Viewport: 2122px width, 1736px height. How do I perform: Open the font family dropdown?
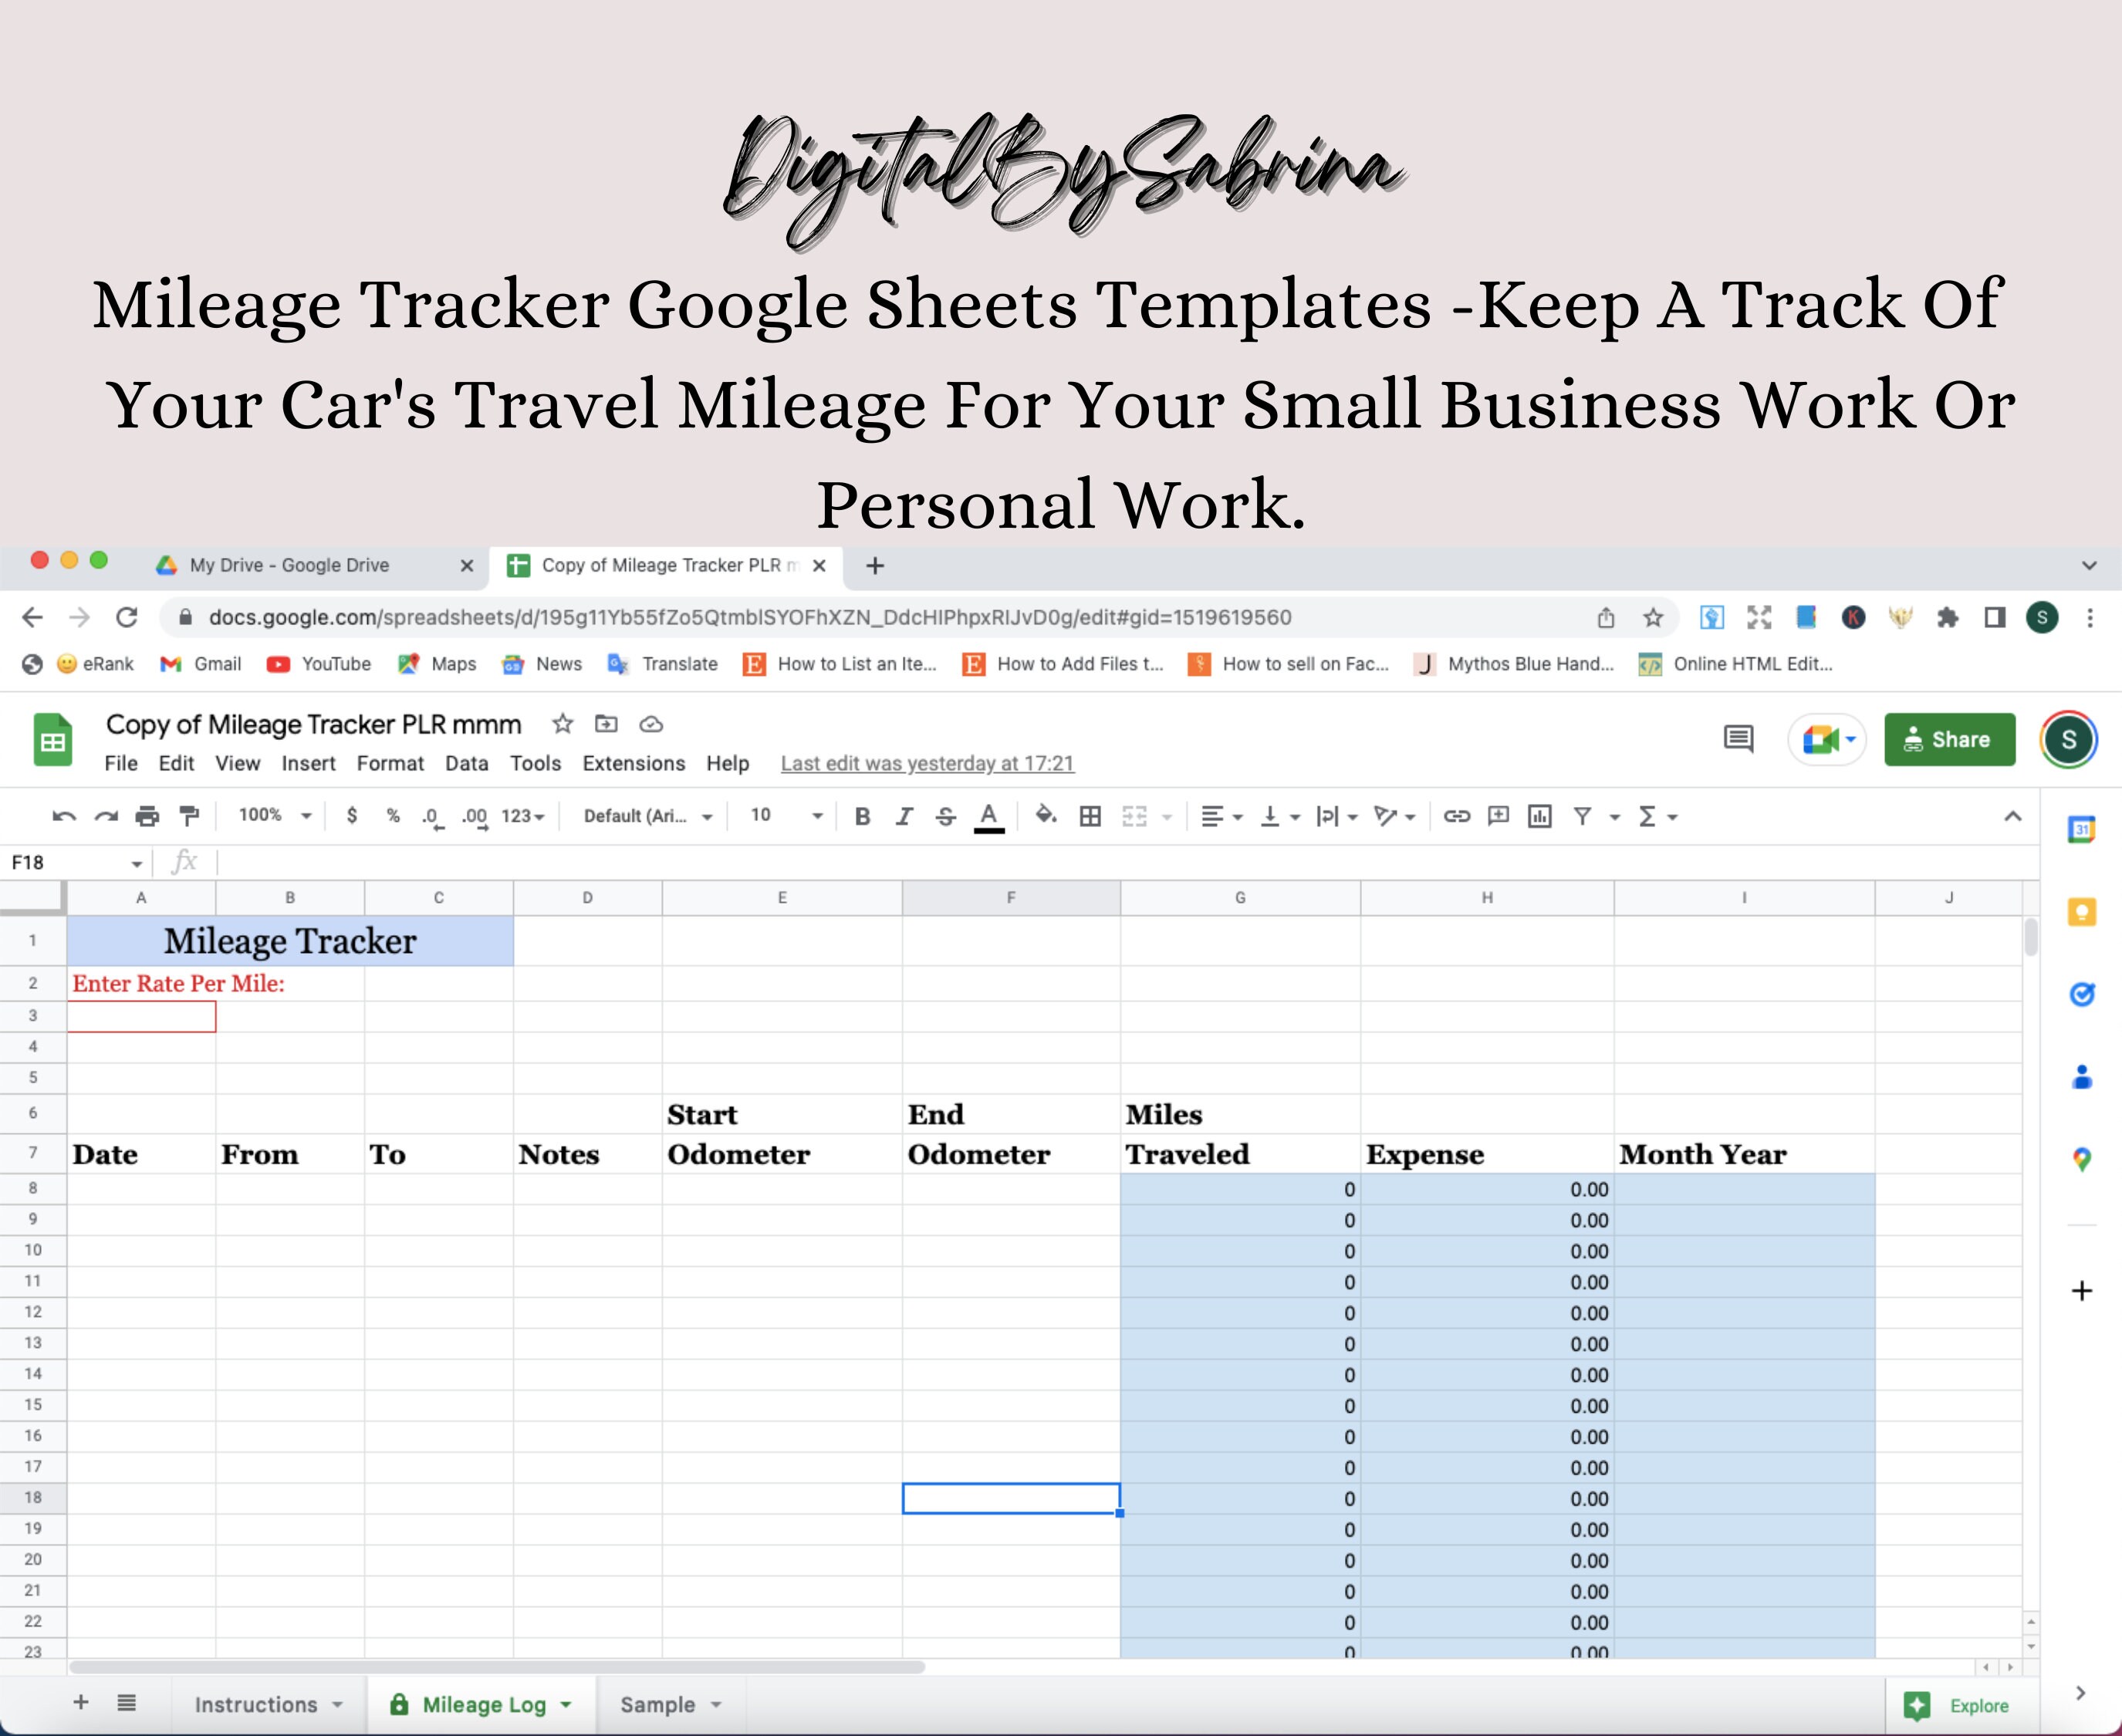[x=648, y=816]
